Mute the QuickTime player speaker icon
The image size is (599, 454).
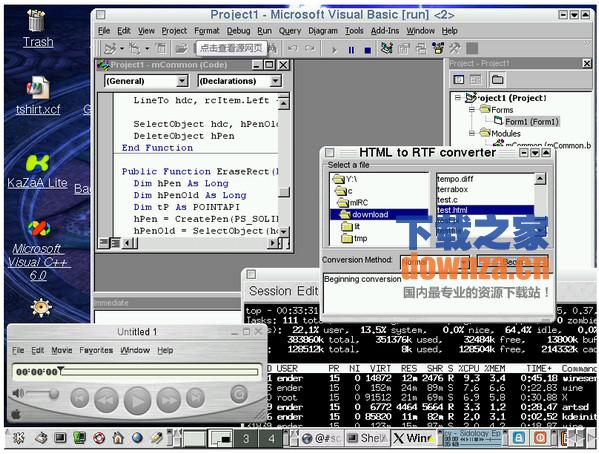point(18,393)
